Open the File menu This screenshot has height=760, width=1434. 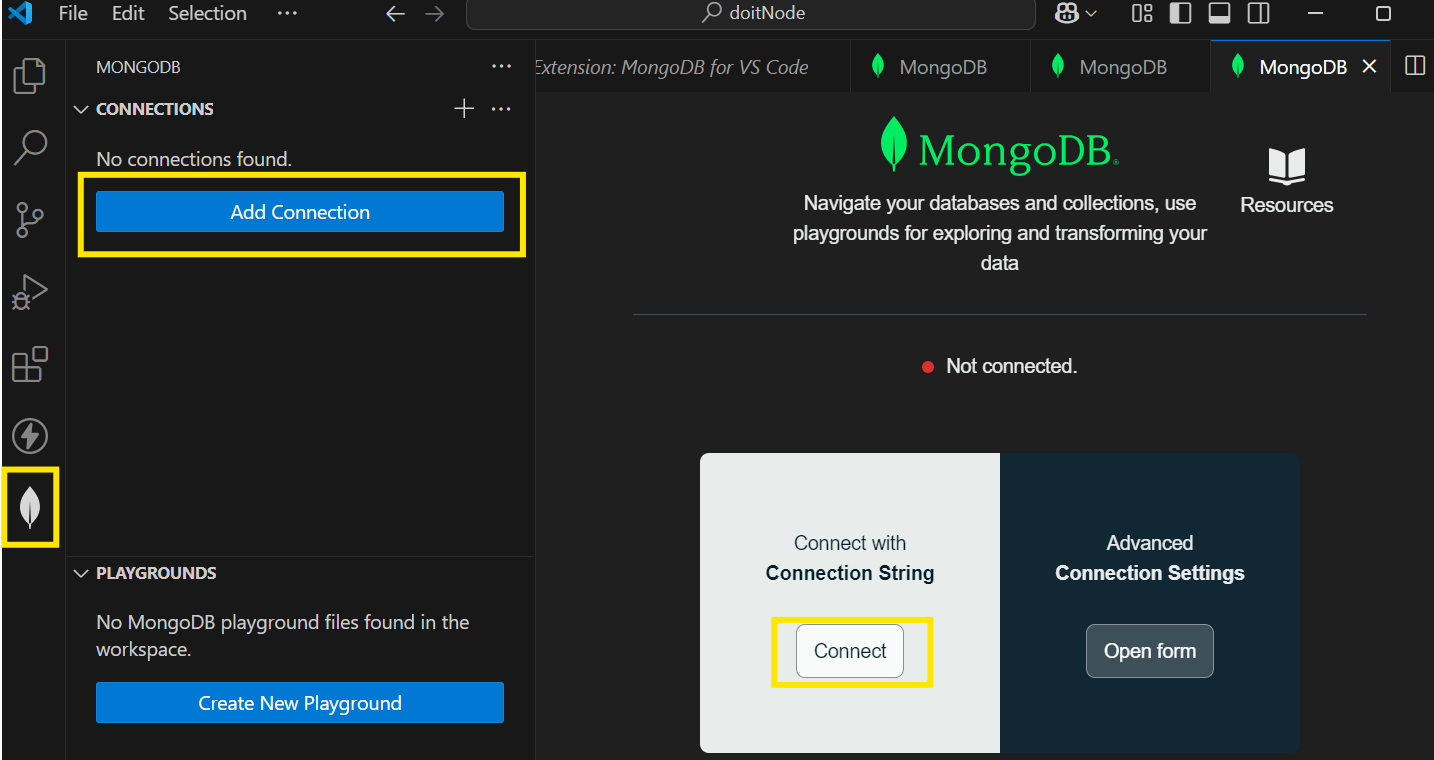pos(73,13)
